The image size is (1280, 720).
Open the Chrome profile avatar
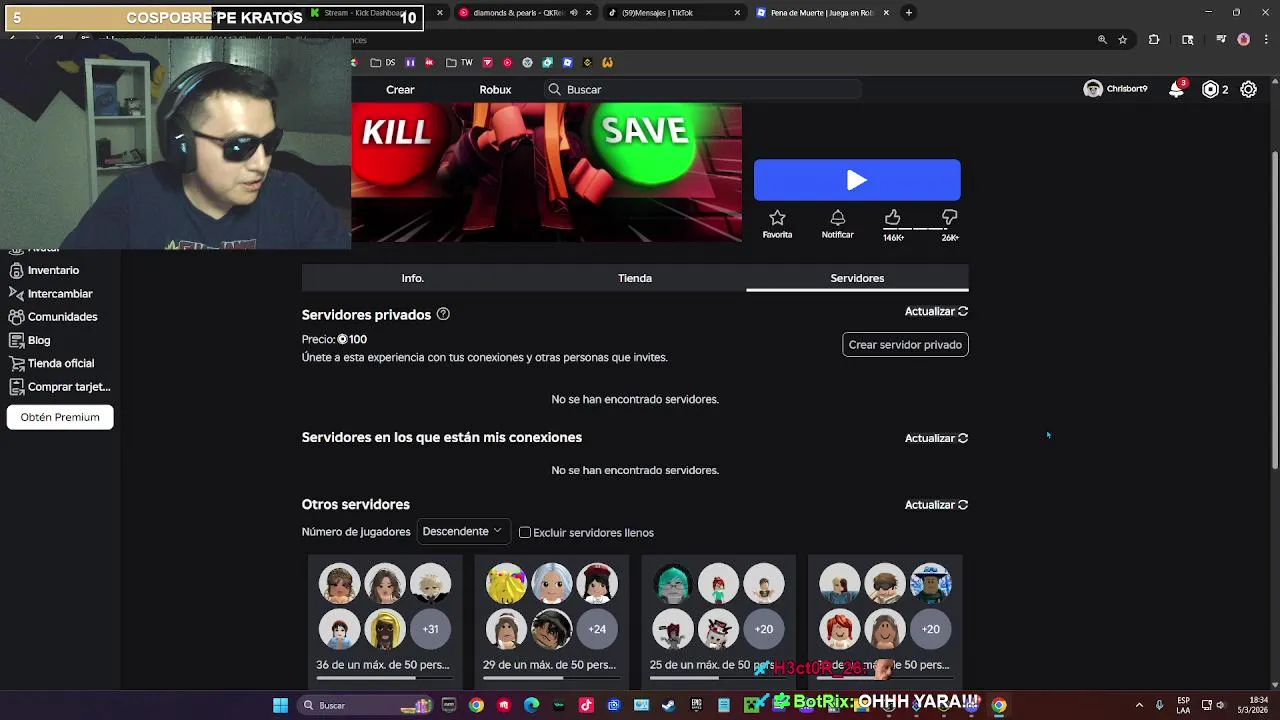pos(1244,40)
